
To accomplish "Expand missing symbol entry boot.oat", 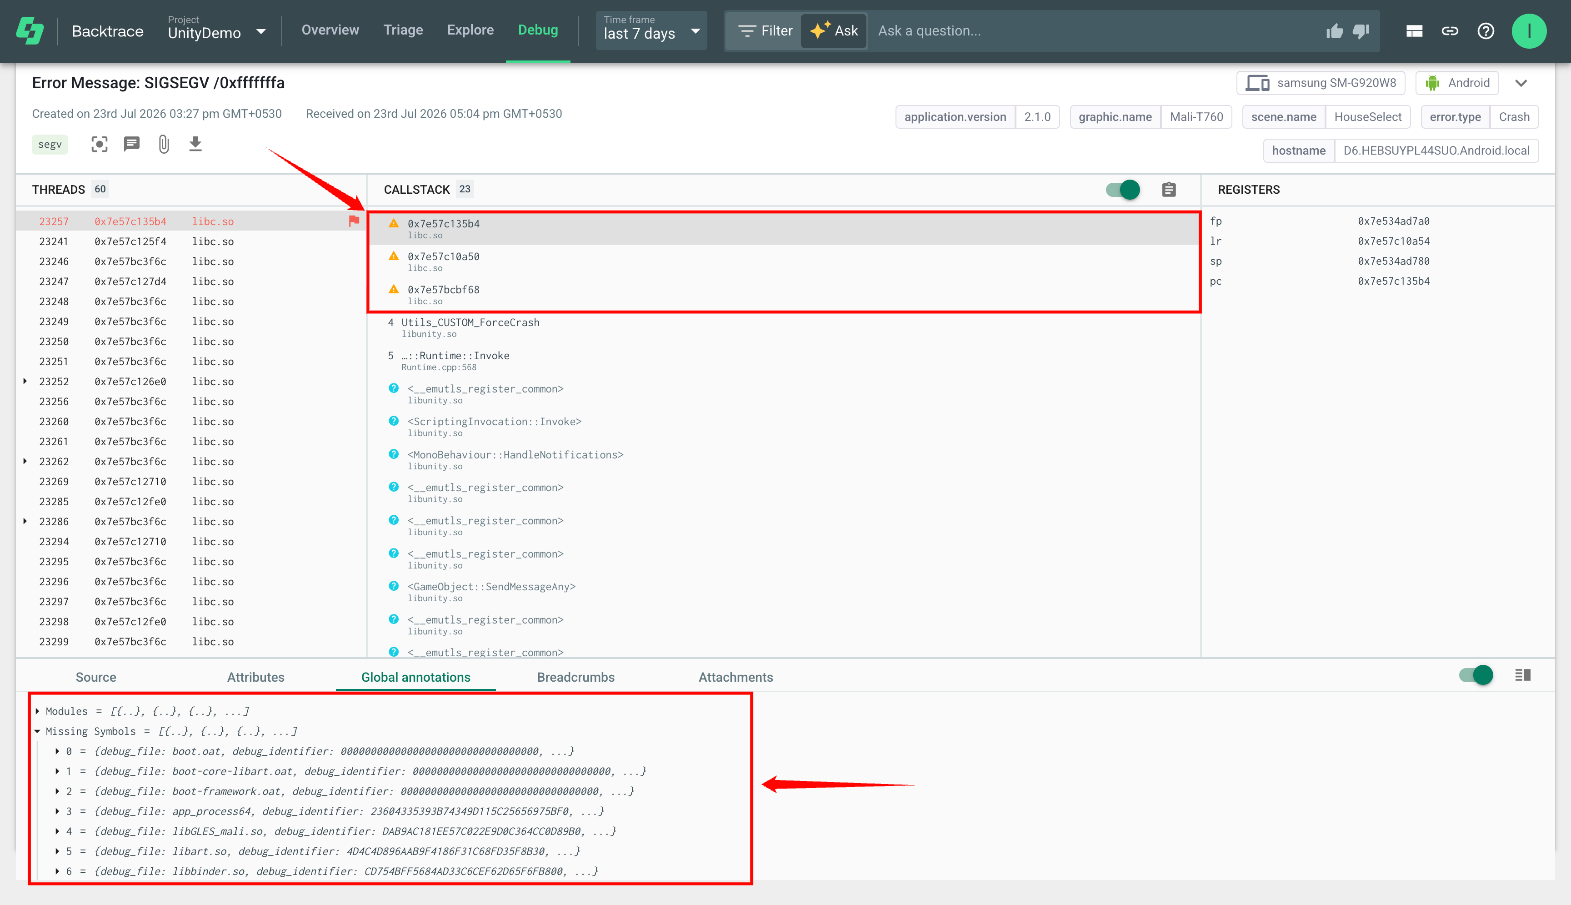I will (58, 751).
